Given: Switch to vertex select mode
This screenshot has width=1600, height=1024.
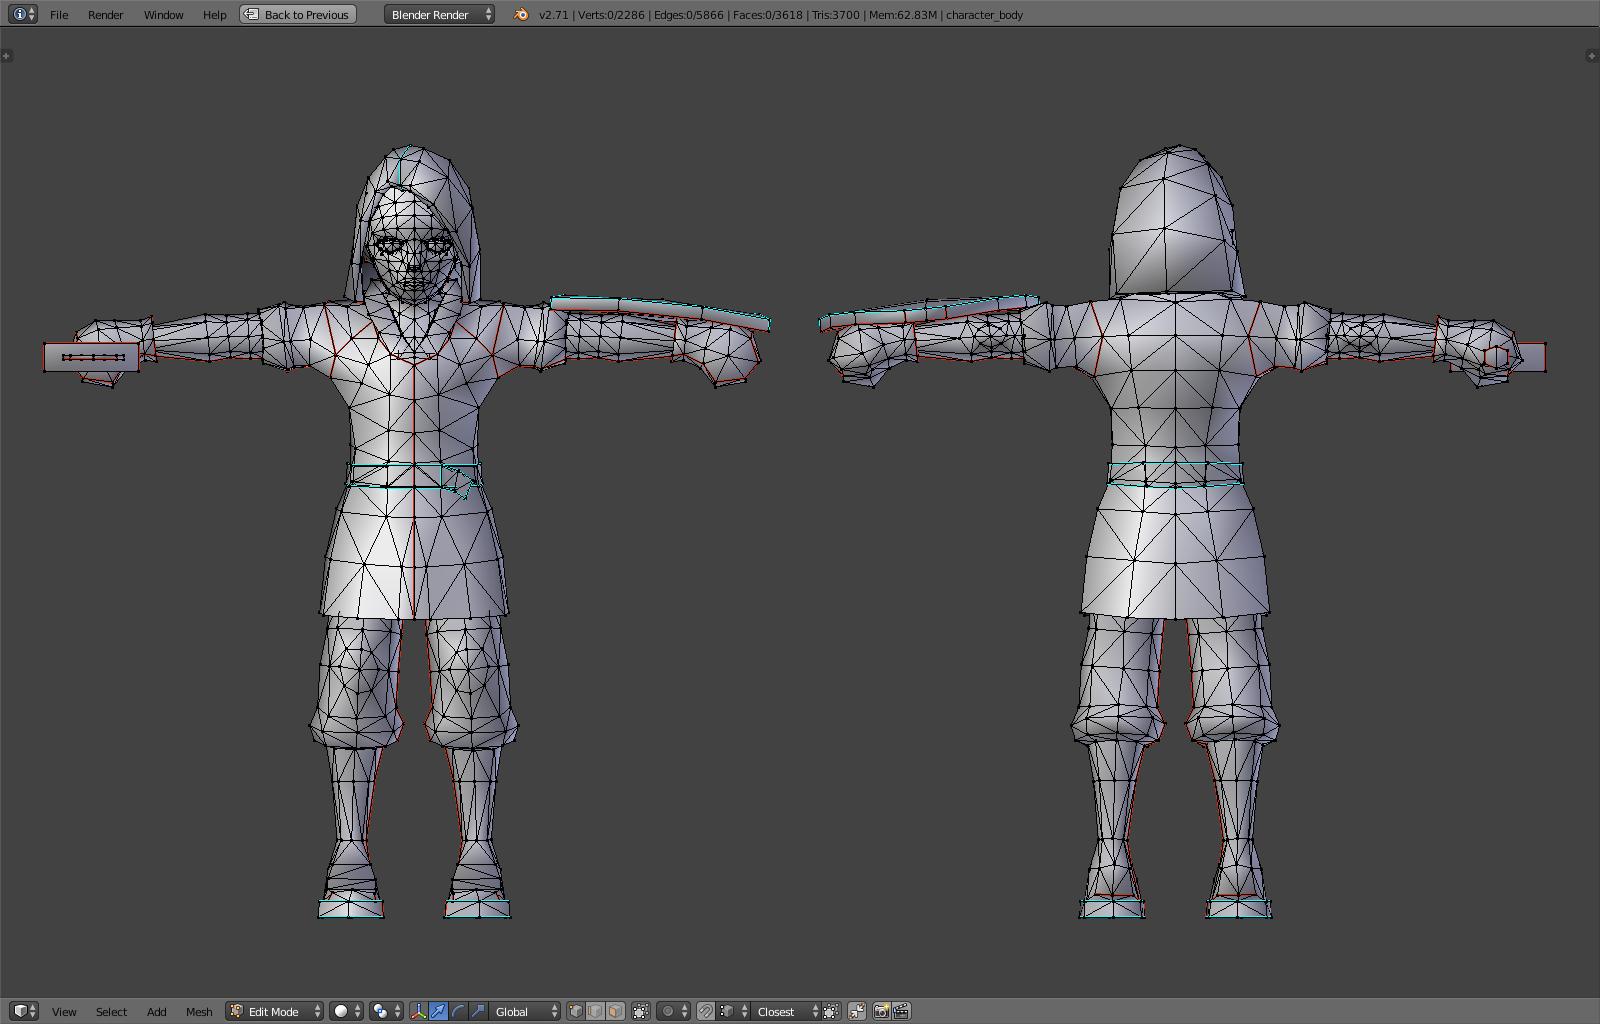Looking at the screenshot, I should [x=576, y=1011].
